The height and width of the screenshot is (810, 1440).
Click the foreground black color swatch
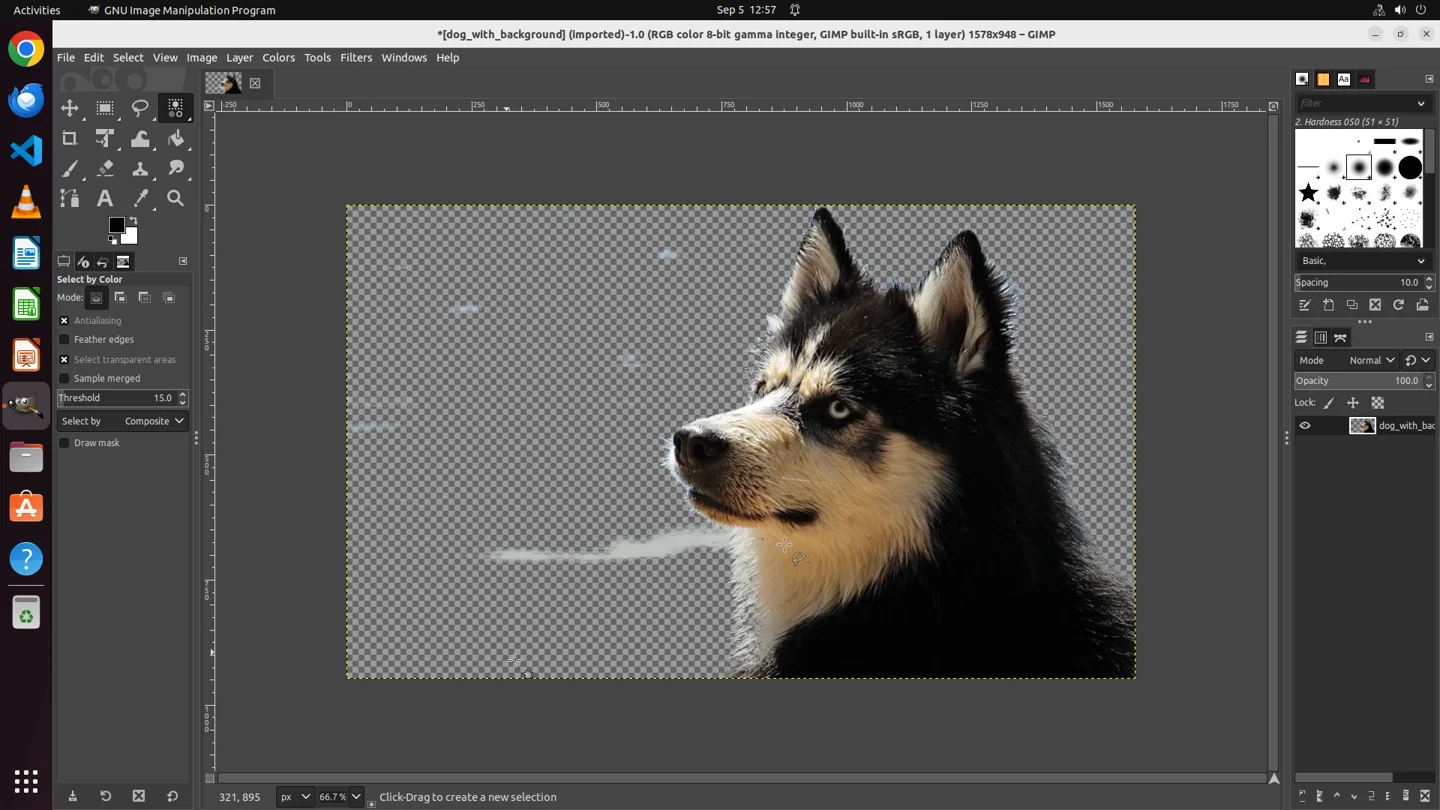(x=116, y=225)
